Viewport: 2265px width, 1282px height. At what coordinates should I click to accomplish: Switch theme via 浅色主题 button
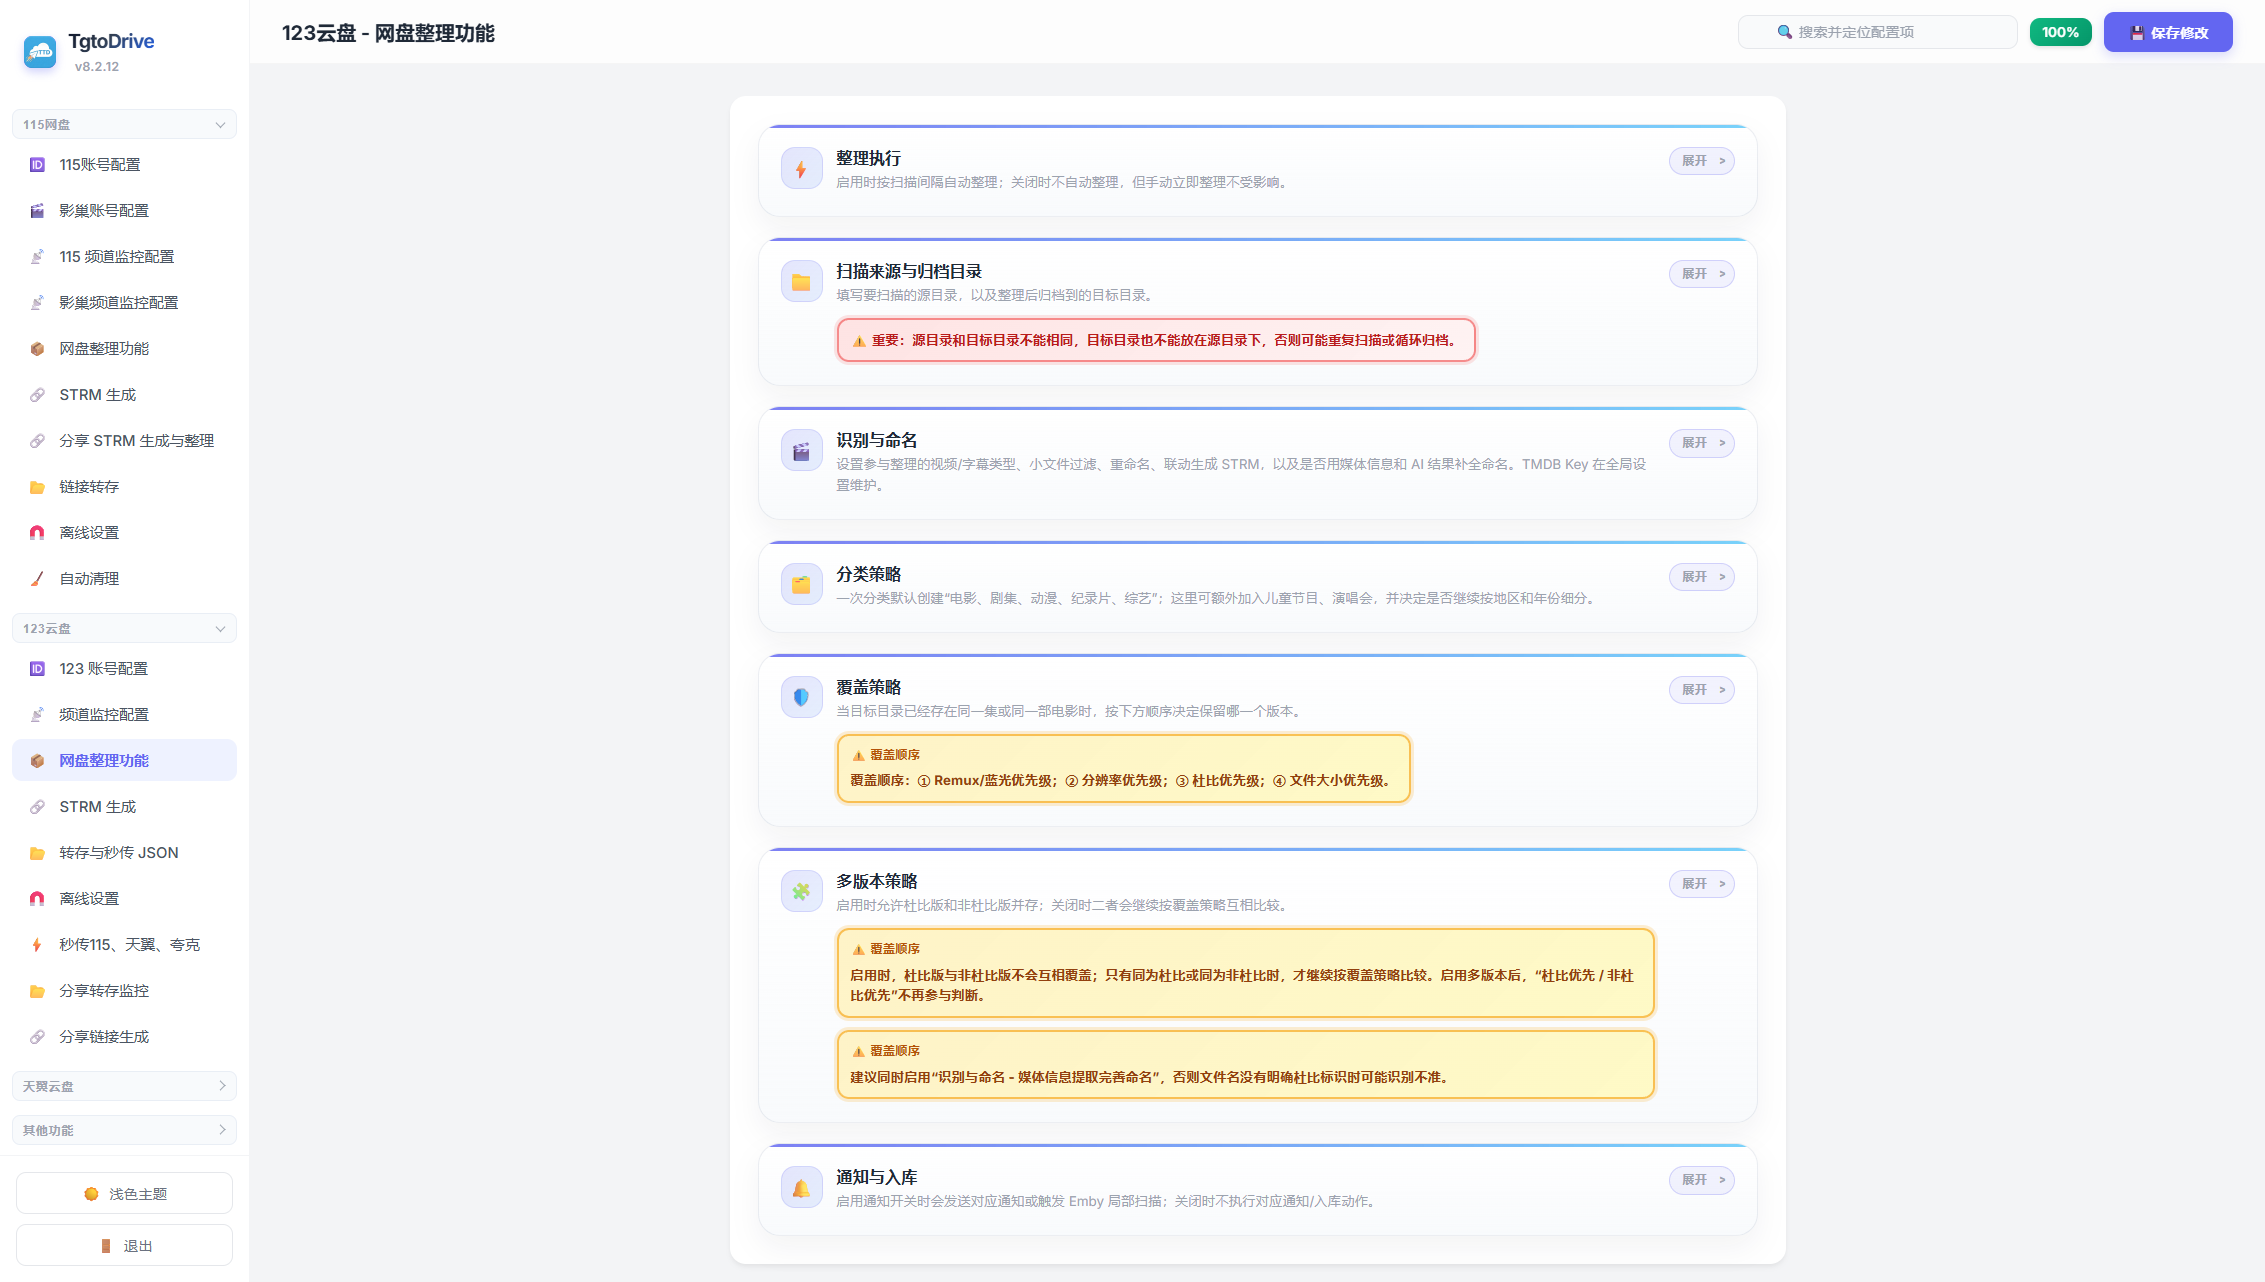(124, 1194)
